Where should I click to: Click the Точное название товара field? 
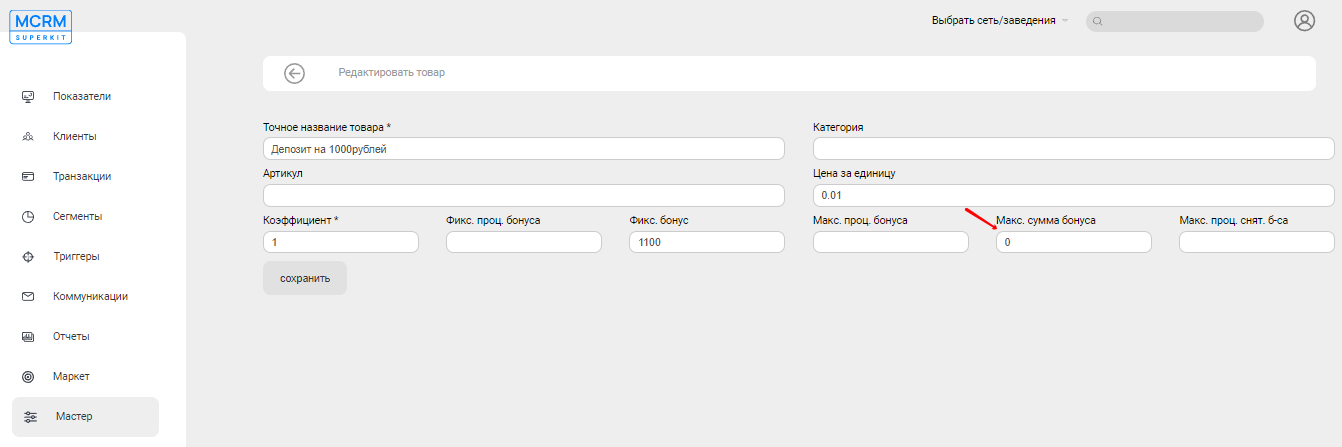(524, 149)
